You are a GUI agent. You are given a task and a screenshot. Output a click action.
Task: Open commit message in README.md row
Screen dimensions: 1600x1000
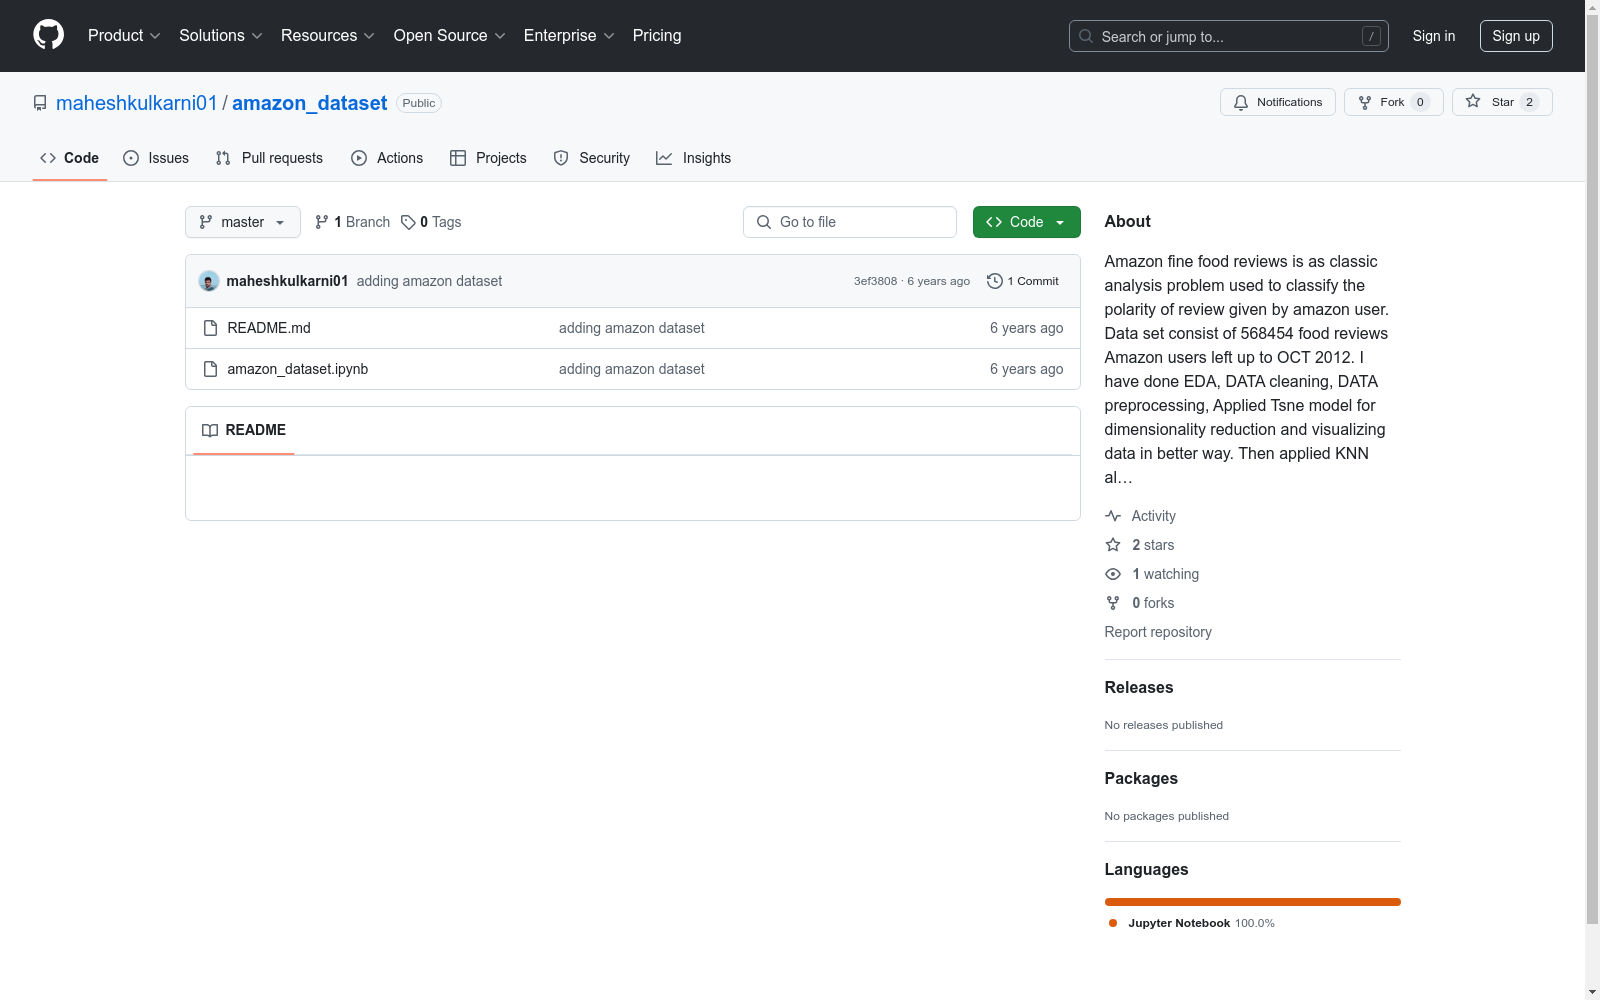coord(631,328)
